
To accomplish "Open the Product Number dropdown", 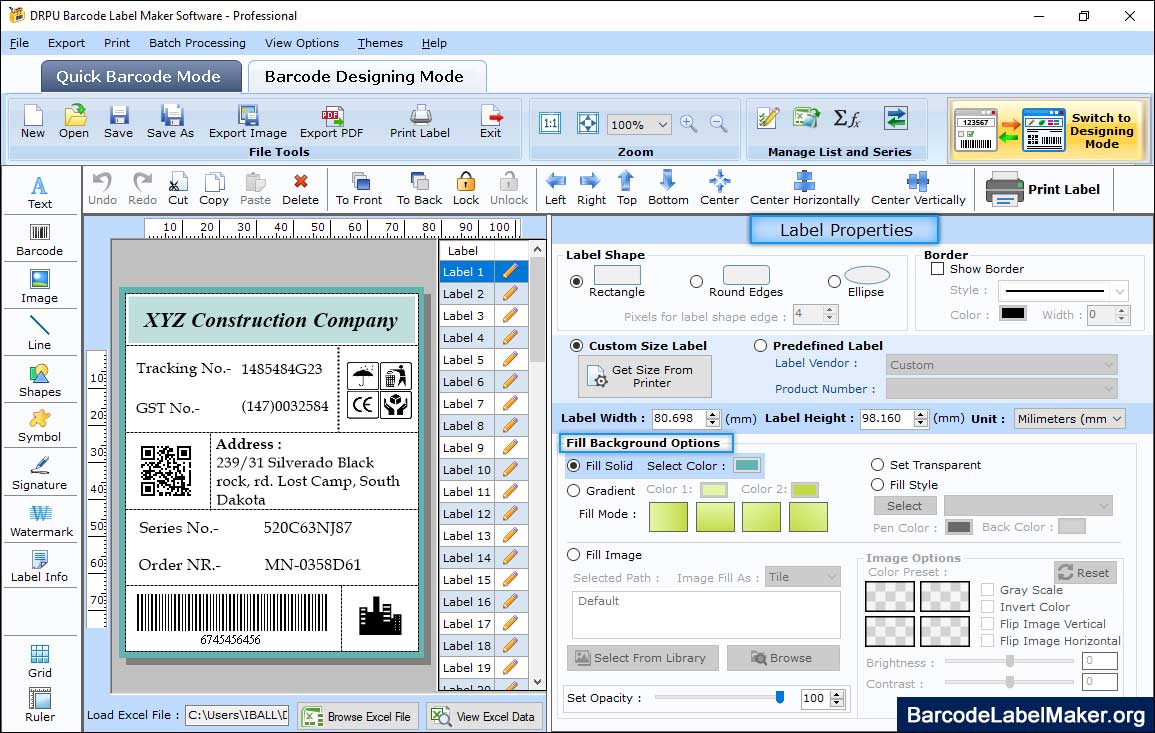I will [x=1001, y=388].
